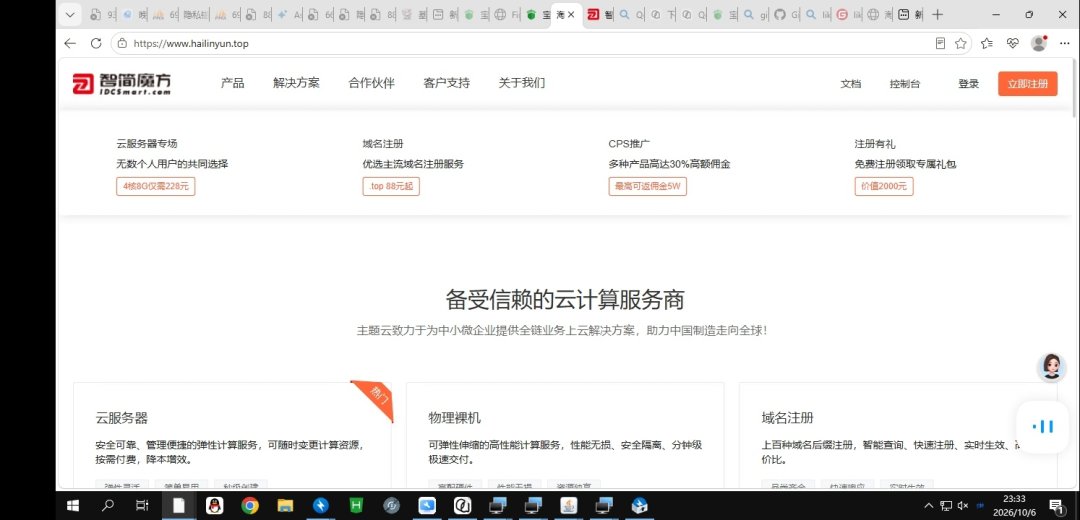
Task: Close the active browser tab
Action: tap(571, 14)
